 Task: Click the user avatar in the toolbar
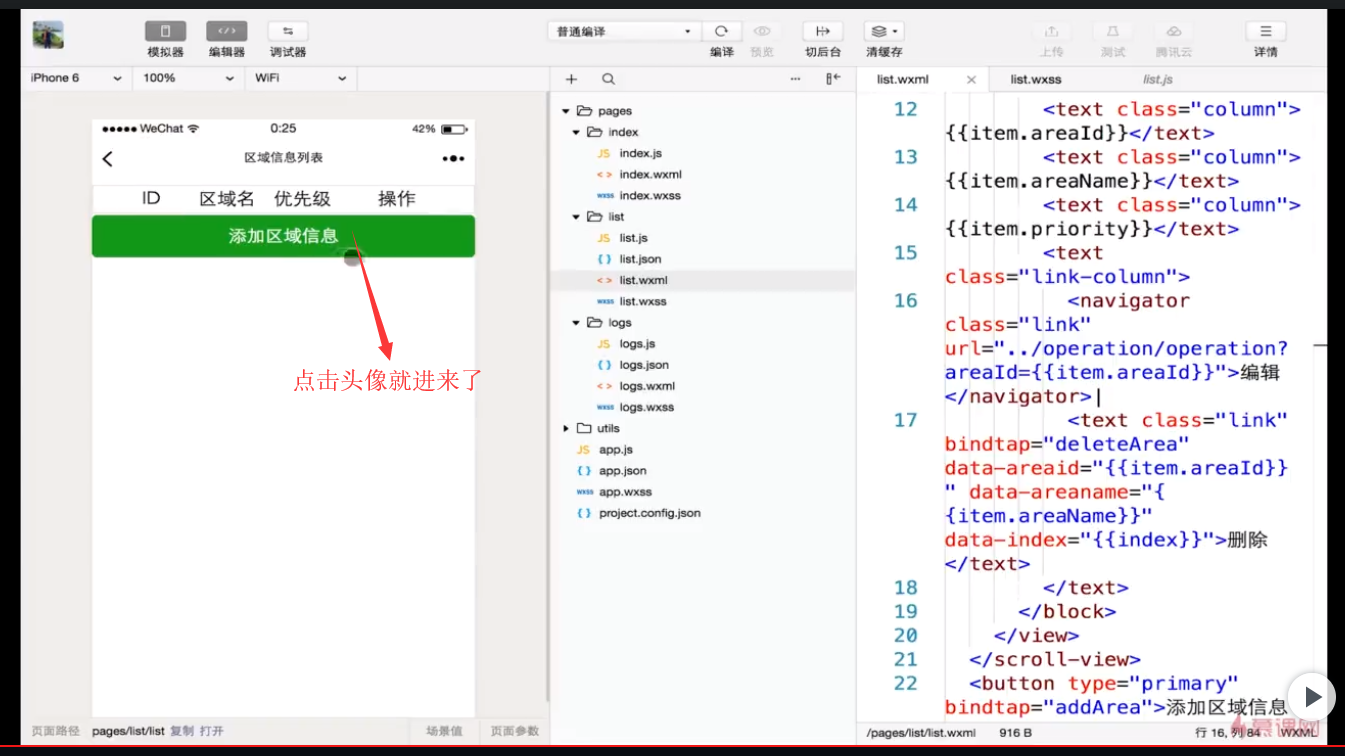click(x=48, y=36)
